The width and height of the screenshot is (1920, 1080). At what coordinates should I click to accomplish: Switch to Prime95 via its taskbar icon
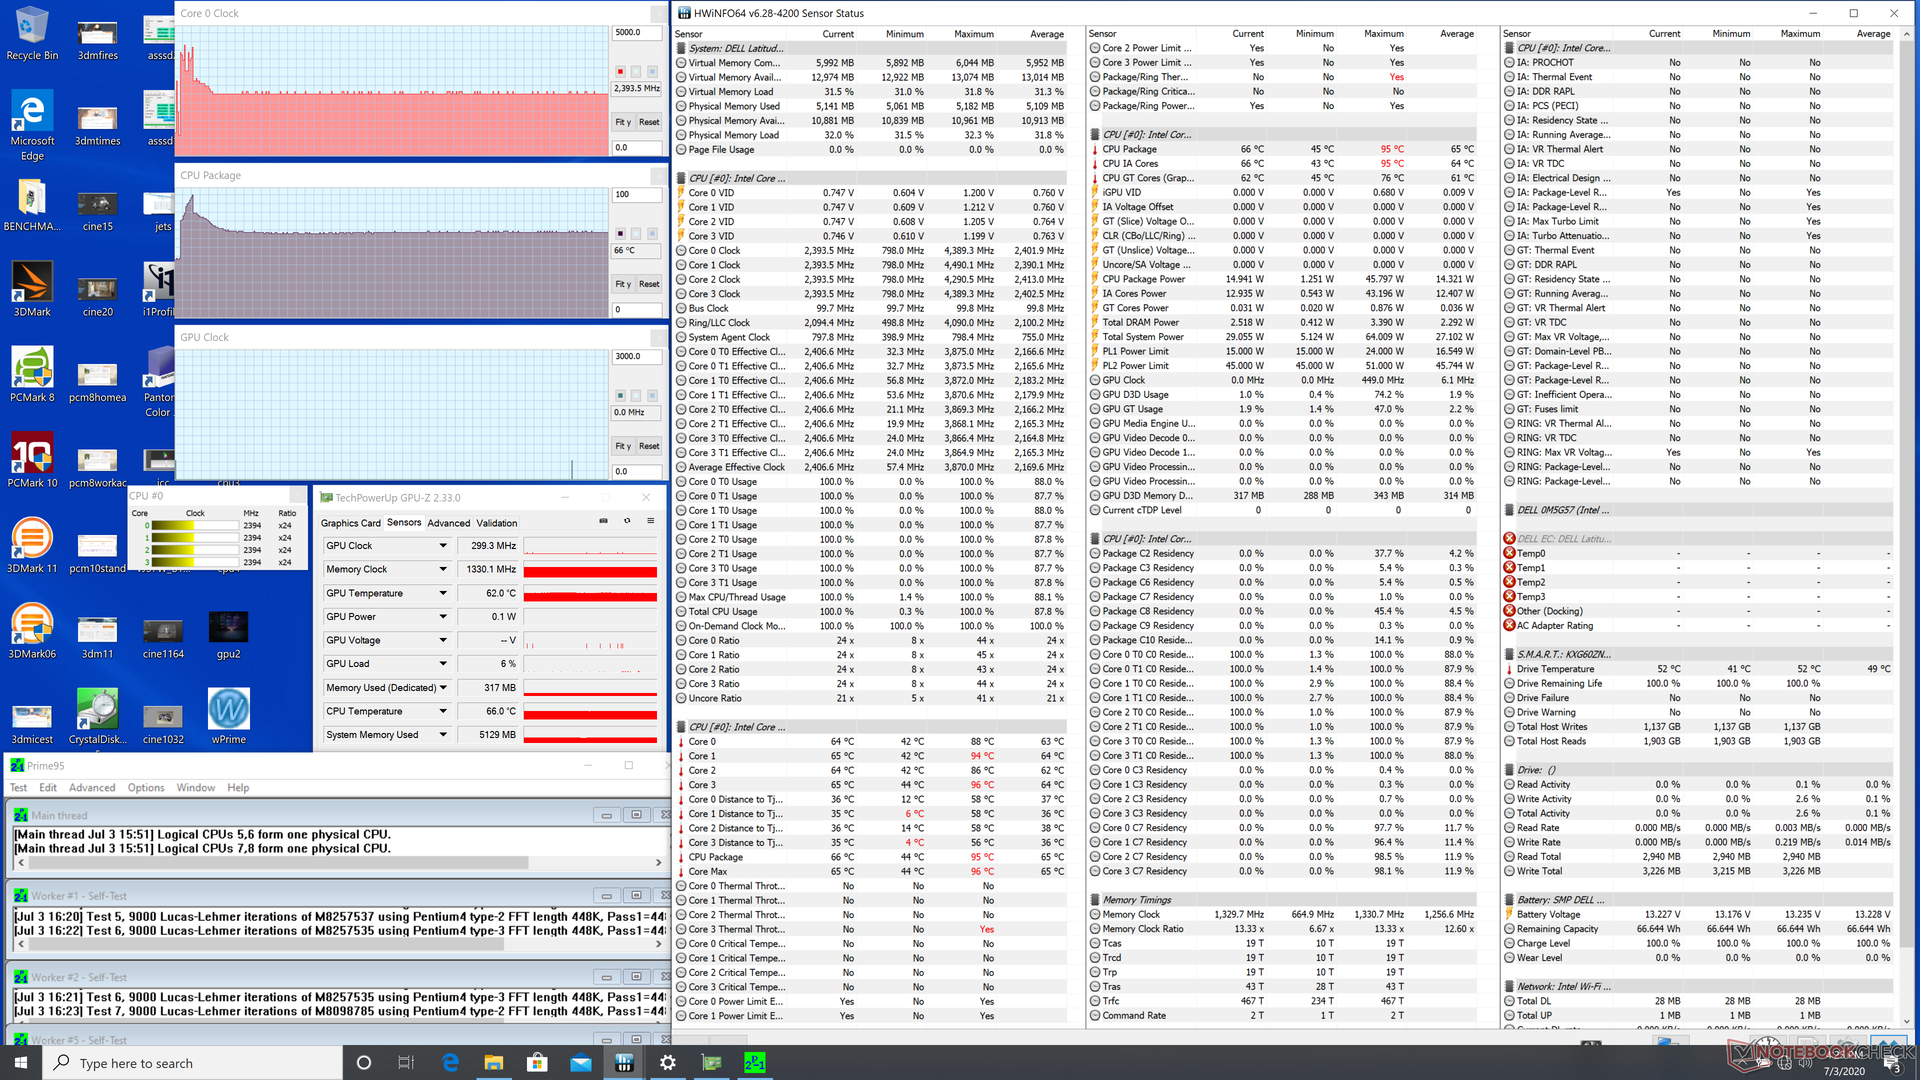pos(755,1063)
